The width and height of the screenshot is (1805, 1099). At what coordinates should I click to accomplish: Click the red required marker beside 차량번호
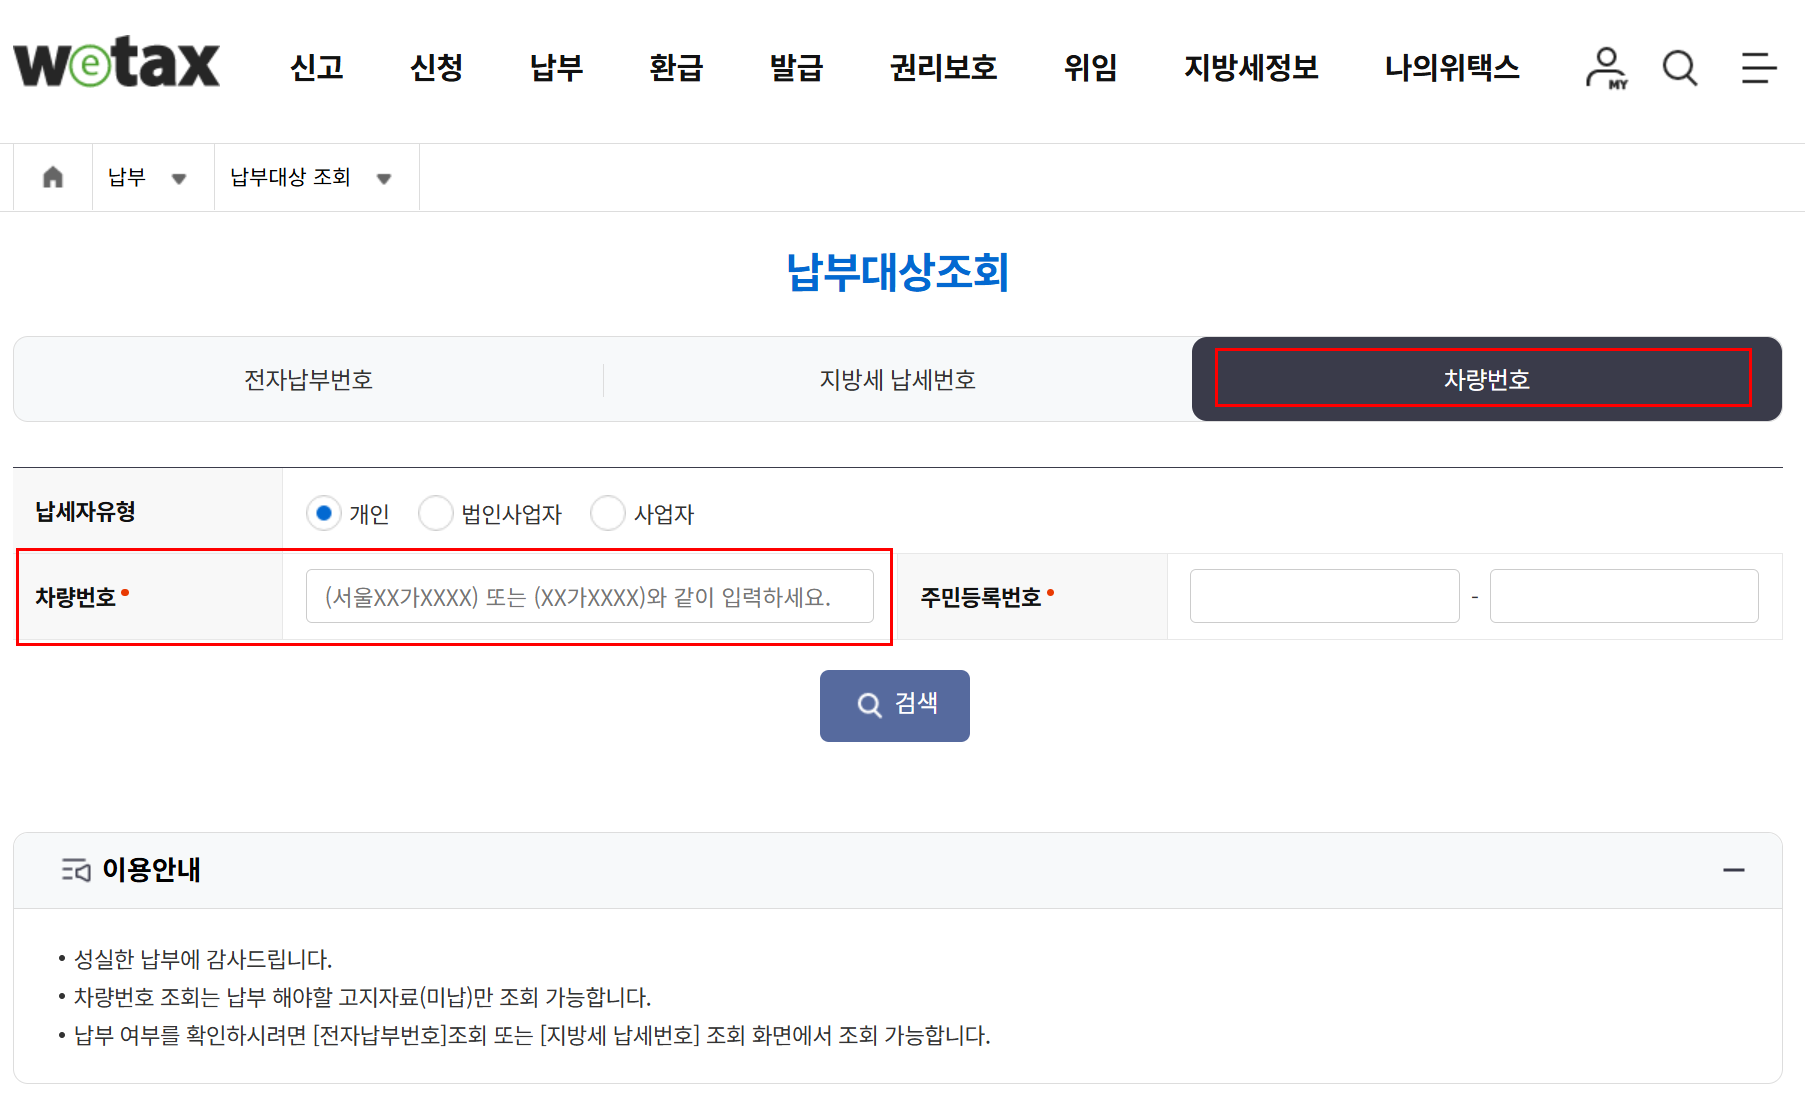pyautogui.click(x=126, y=590)
